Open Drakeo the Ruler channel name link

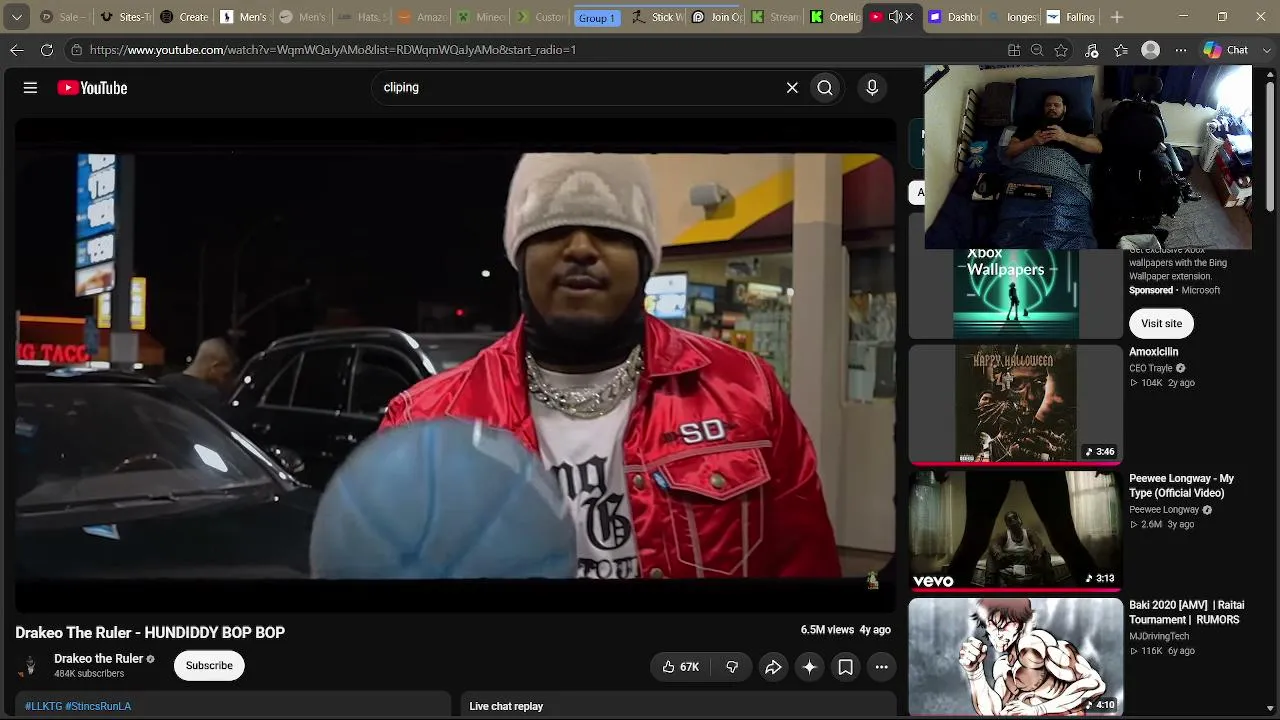(98, 659)
